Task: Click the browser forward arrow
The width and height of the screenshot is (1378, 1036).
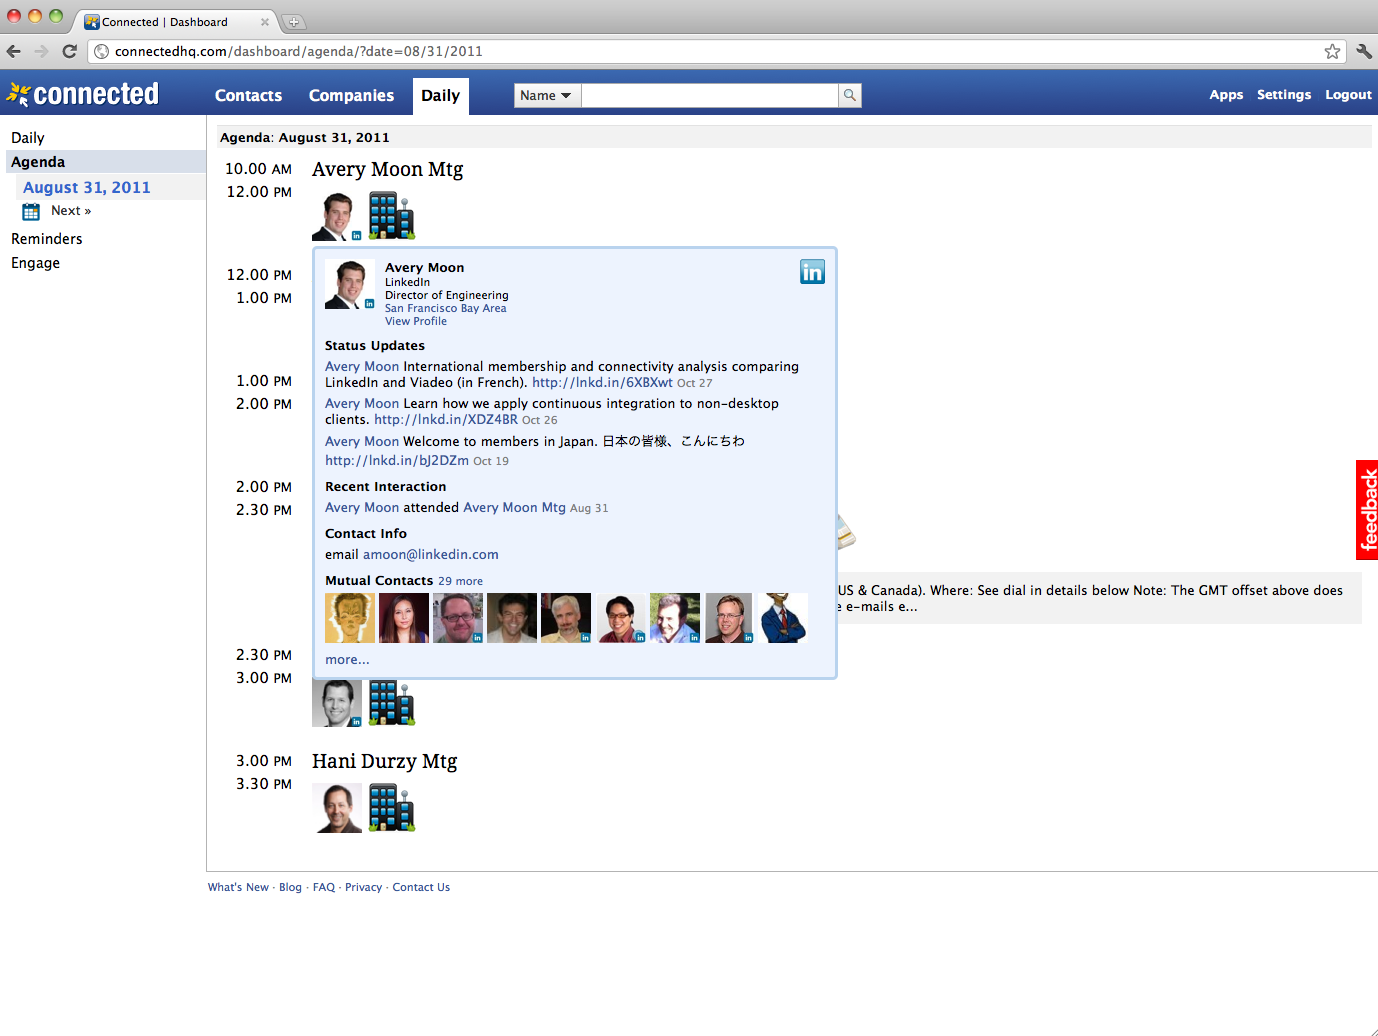Action: tap(41, 51)
